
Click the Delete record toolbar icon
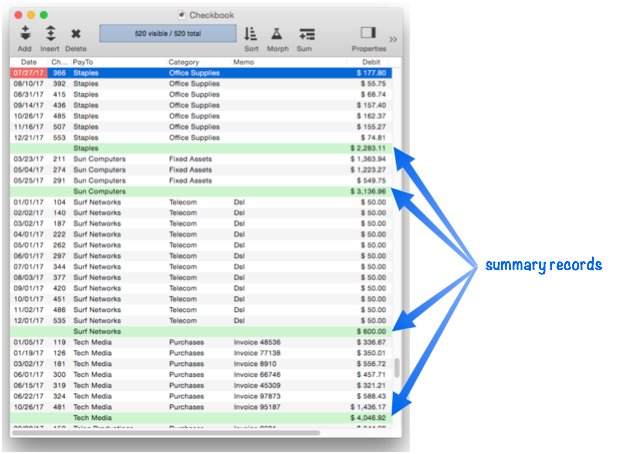(x=76, y=34)
